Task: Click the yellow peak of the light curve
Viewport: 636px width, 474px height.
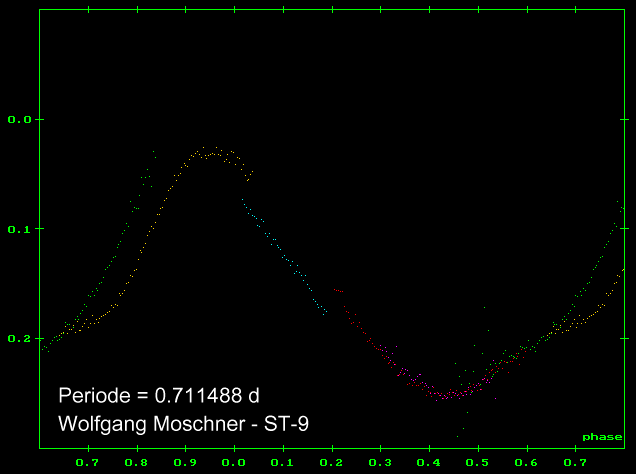Action: tap(211, 155)
